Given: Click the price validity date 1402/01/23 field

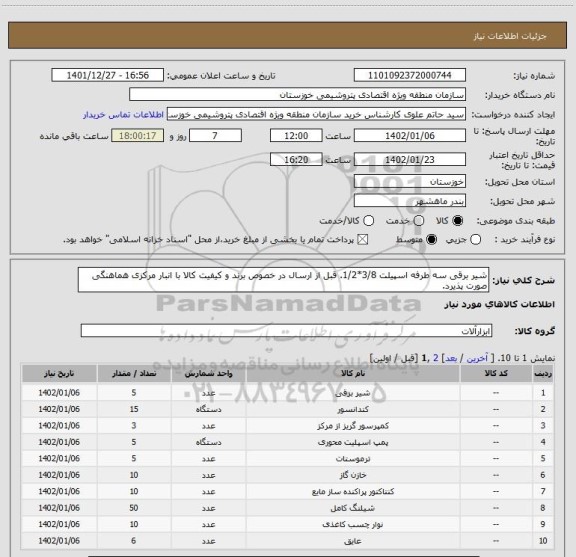Looking at the screenshot, I should point(410,159).
